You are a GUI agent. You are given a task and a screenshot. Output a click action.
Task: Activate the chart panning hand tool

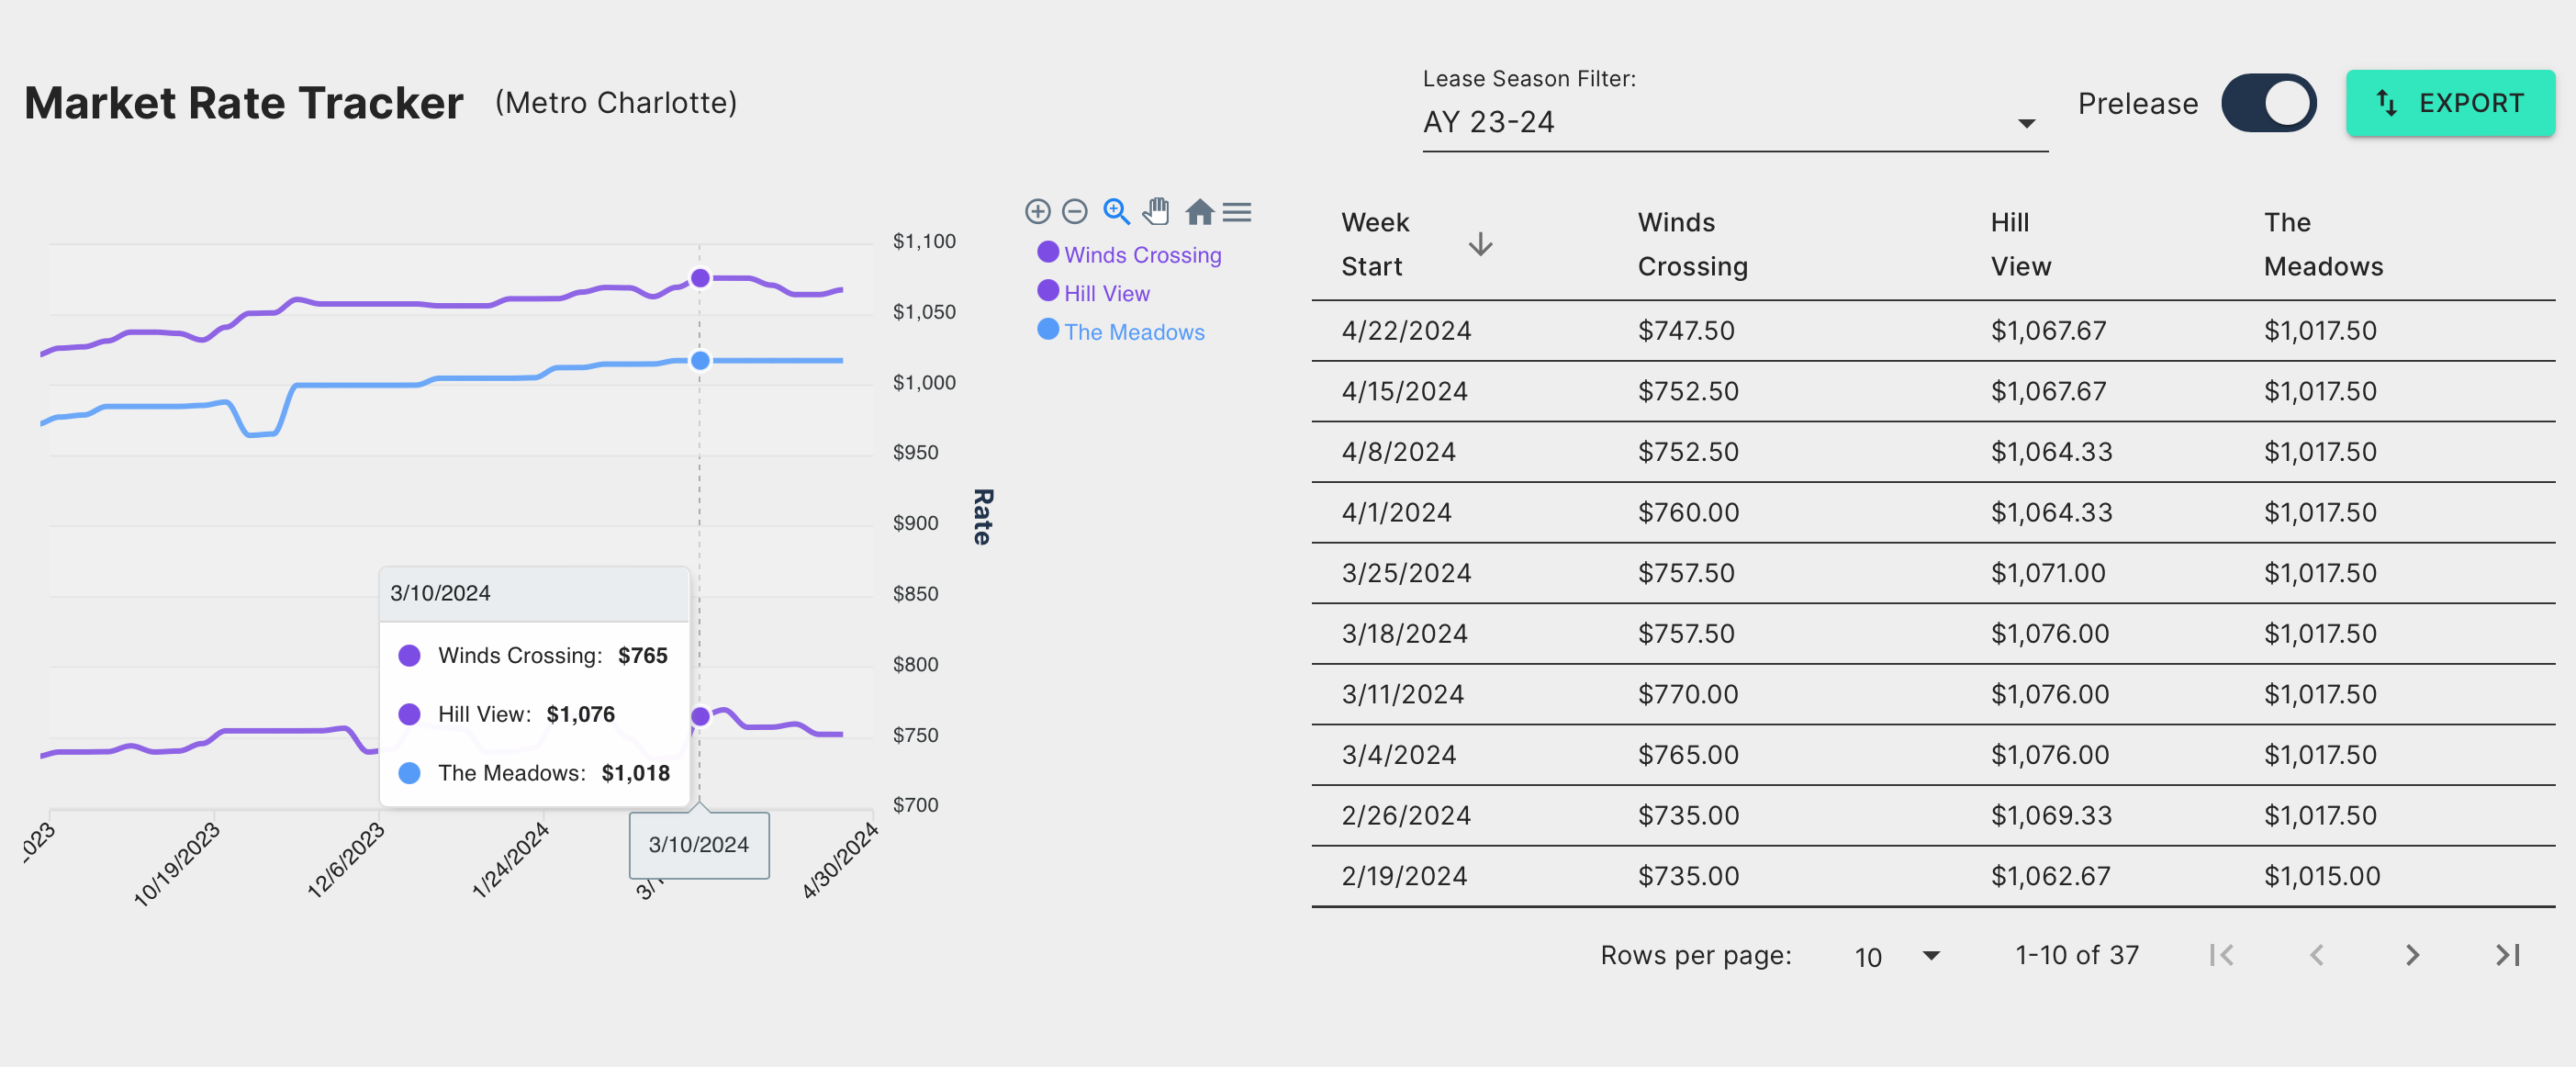pos(1156,211)
